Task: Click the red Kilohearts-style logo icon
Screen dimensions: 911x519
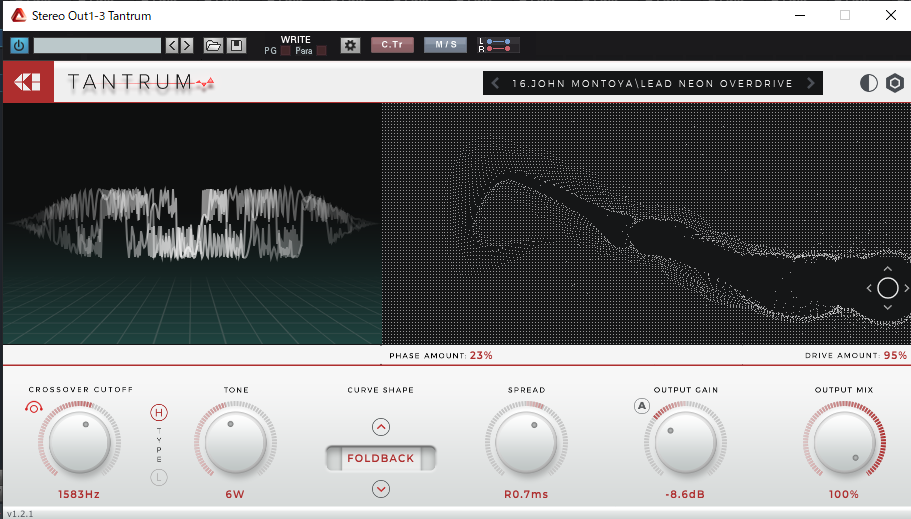Action: pyautogui.click(x=28, y=82)
